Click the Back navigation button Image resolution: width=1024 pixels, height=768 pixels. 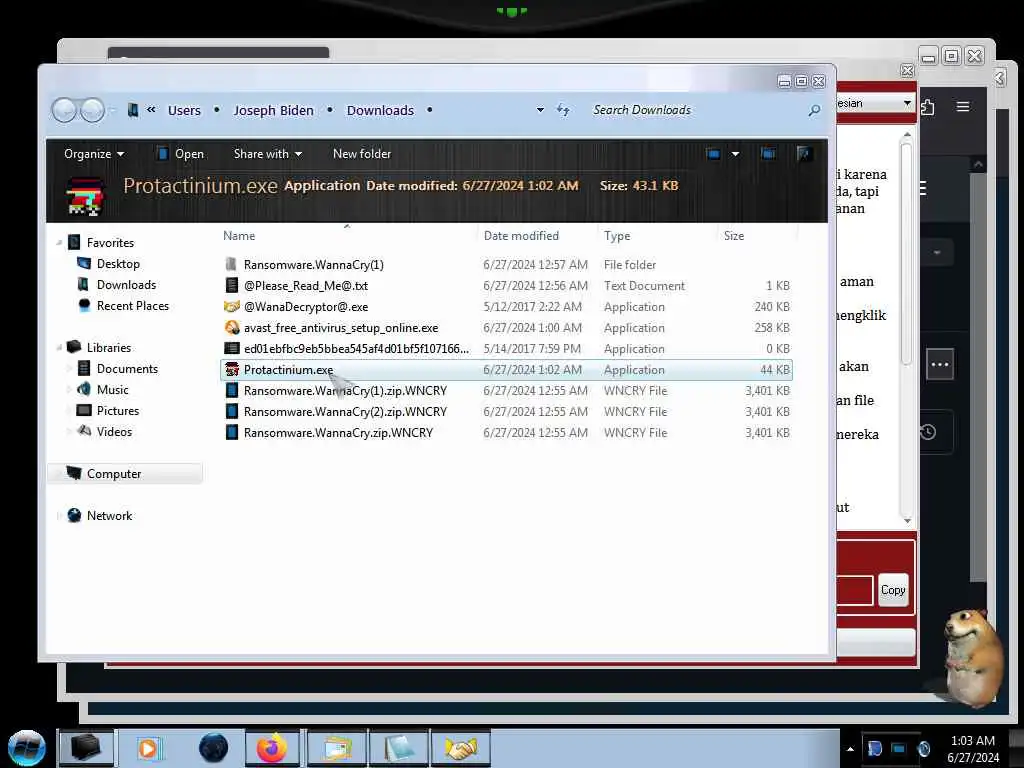(x=65, y=110)
